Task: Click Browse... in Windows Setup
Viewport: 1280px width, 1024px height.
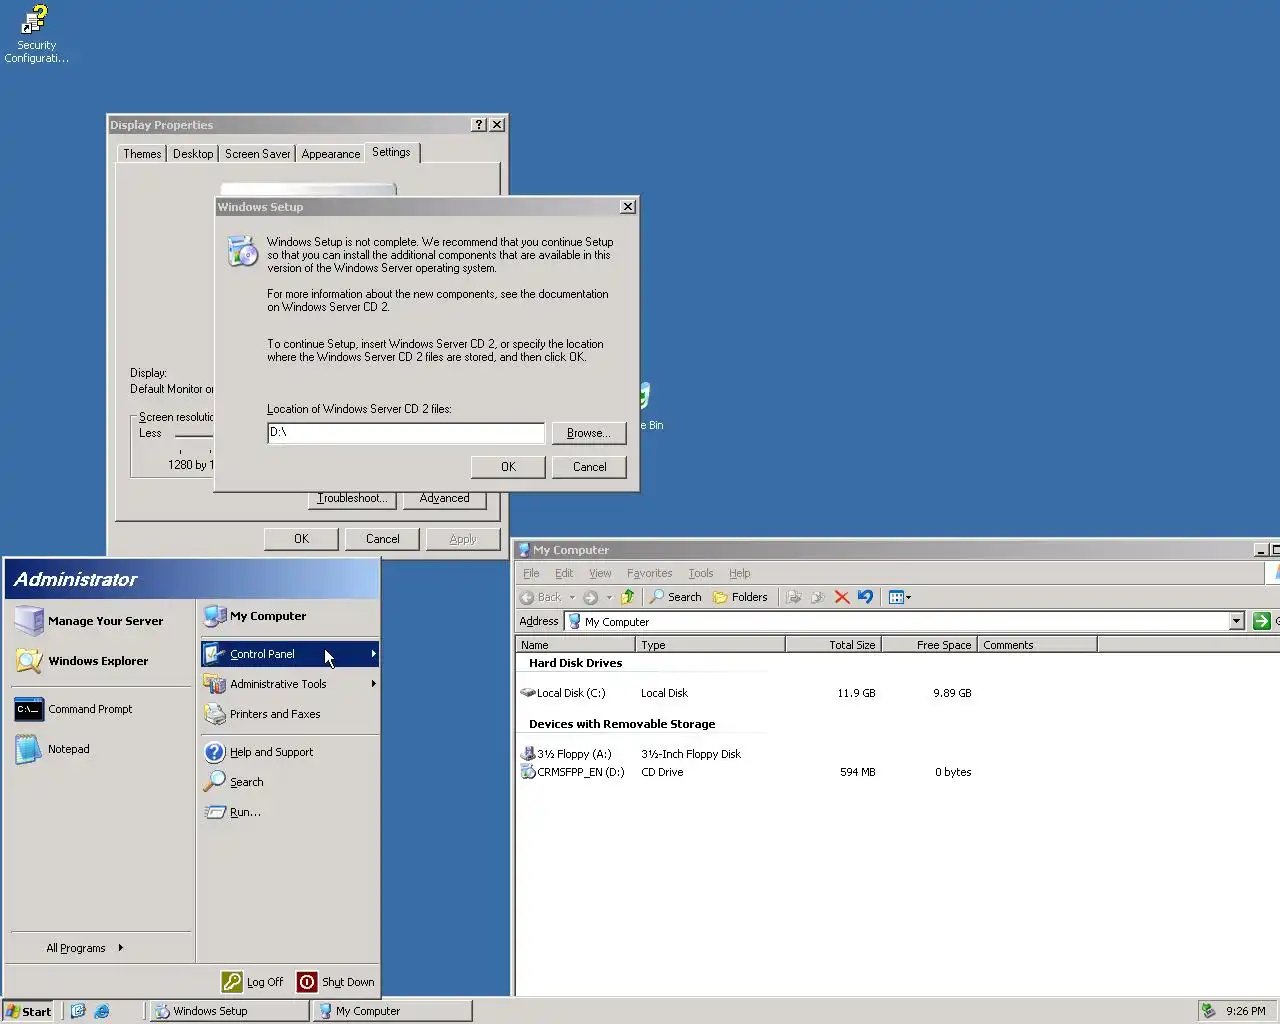Action: [x=589, y=433]
